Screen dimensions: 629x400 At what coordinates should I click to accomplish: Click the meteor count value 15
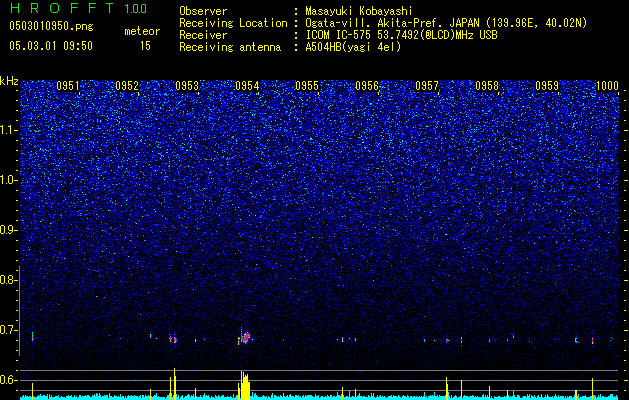coord(145,46)
